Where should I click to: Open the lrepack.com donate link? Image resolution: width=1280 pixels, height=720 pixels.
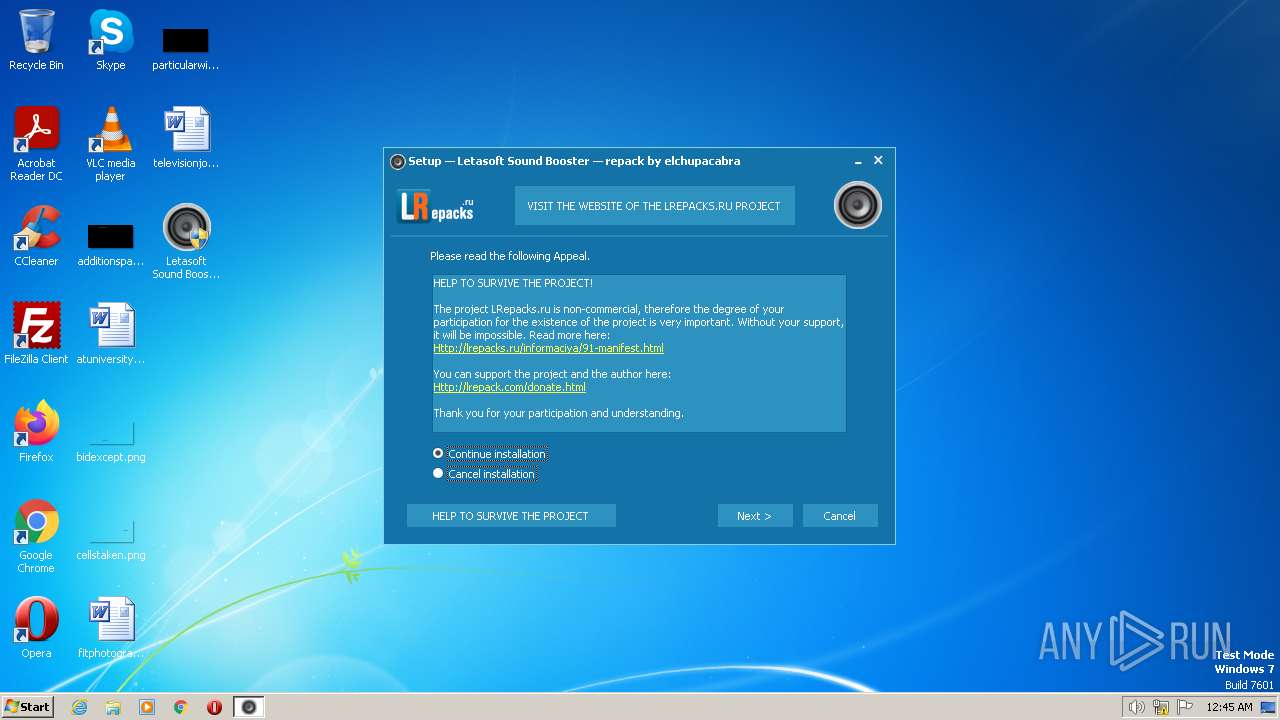509,387
